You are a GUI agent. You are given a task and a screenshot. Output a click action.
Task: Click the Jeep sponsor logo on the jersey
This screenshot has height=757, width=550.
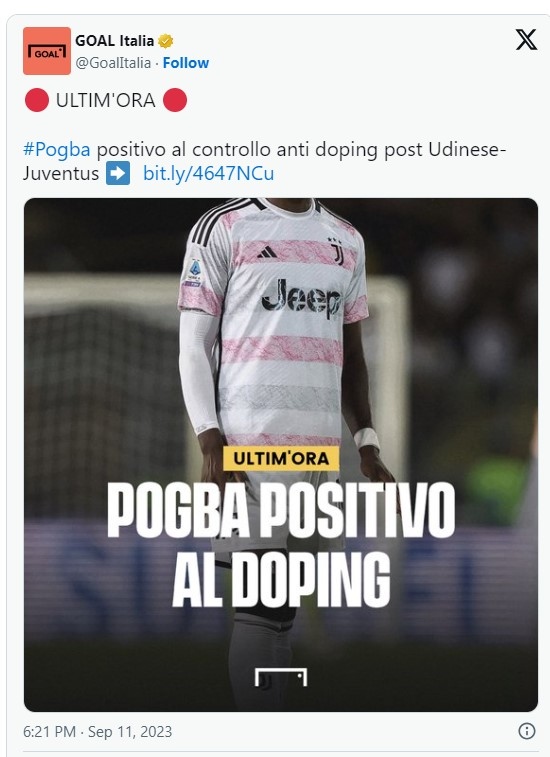[301, 298]
